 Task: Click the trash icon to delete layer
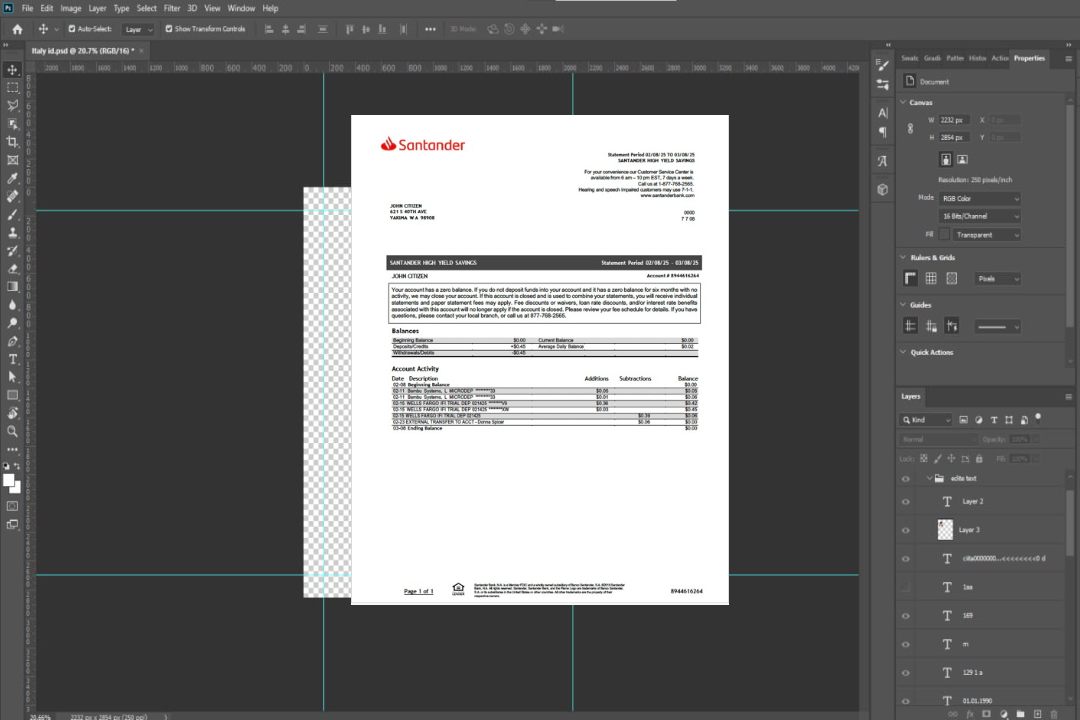click(1054, 714)
